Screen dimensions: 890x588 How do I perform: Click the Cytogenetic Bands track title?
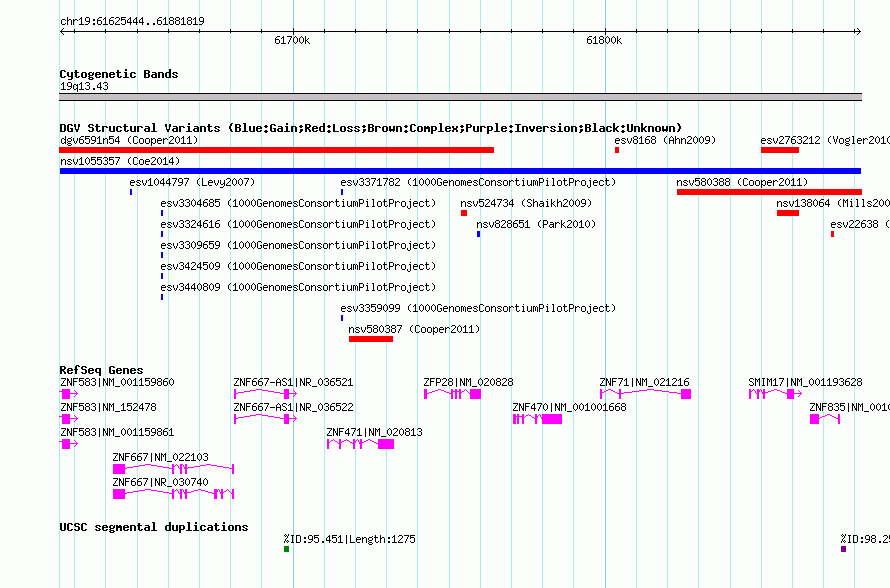coord(119,74)
